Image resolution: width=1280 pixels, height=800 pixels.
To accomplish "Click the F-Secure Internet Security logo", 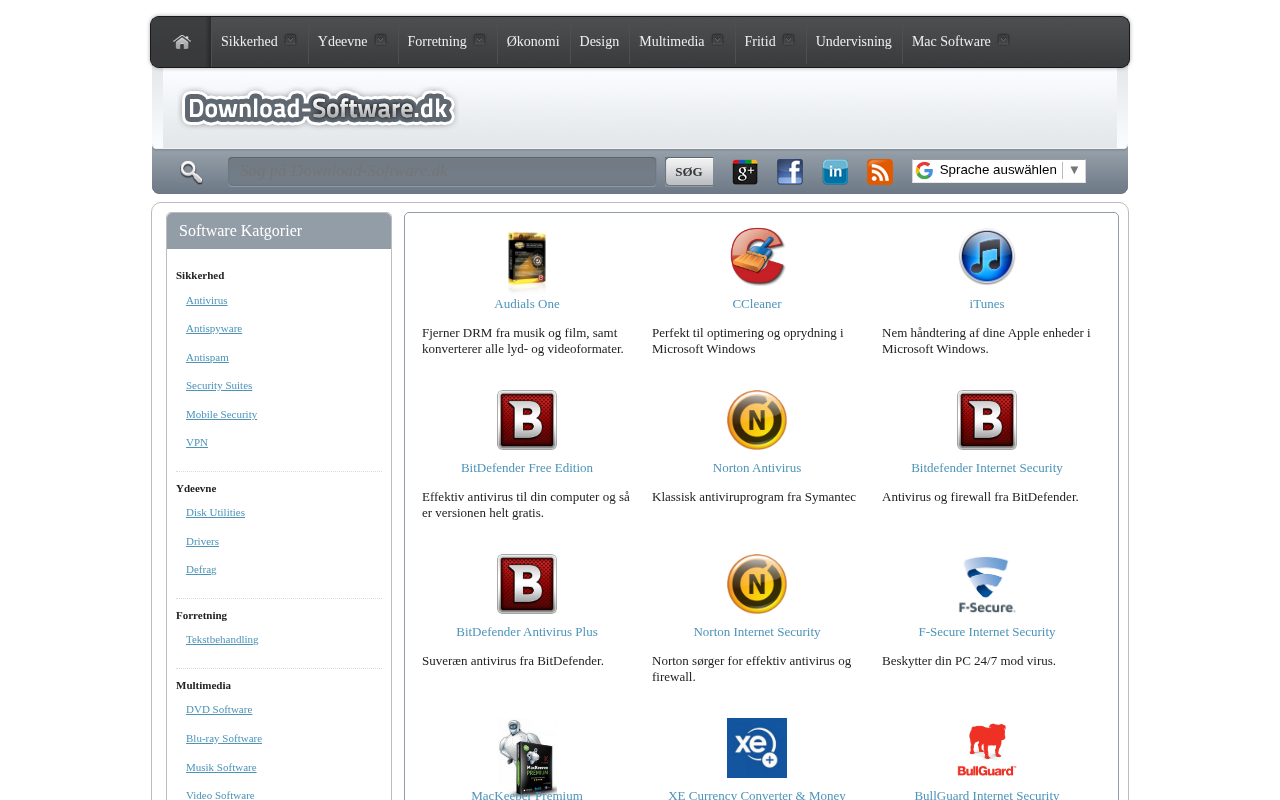I will coord(987,584).
